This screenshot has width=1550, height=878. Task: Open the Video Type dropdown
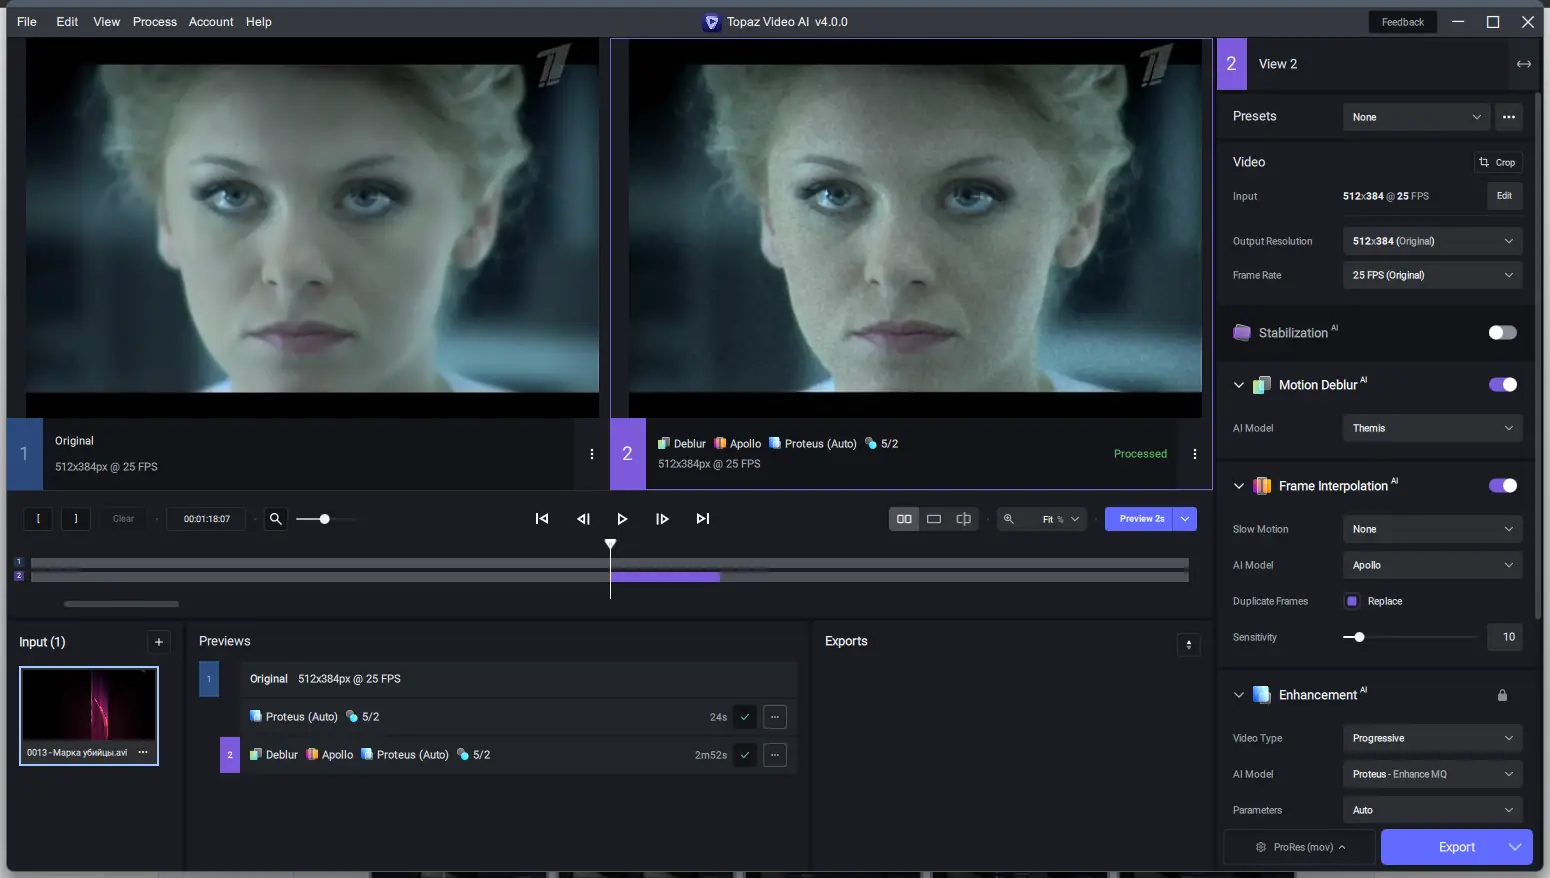1432,738
